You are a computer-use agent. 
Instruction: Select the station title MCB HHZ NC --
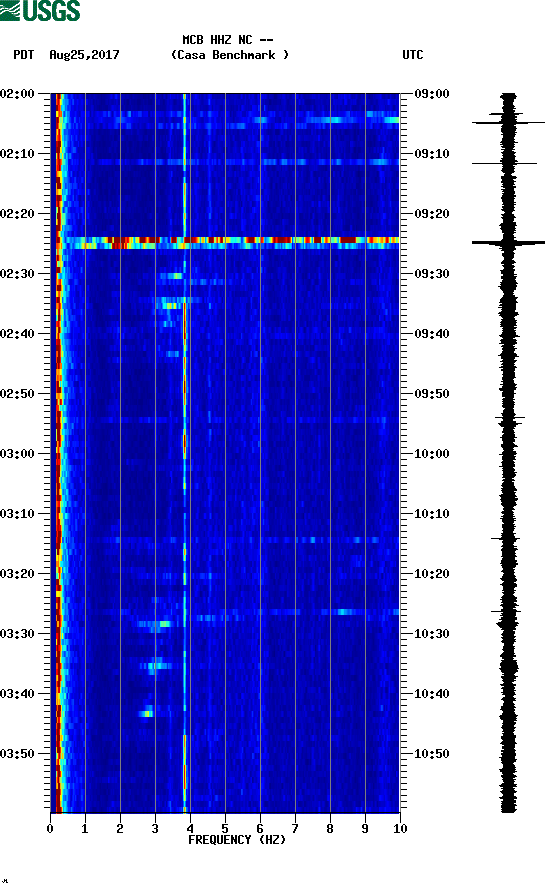228,40
